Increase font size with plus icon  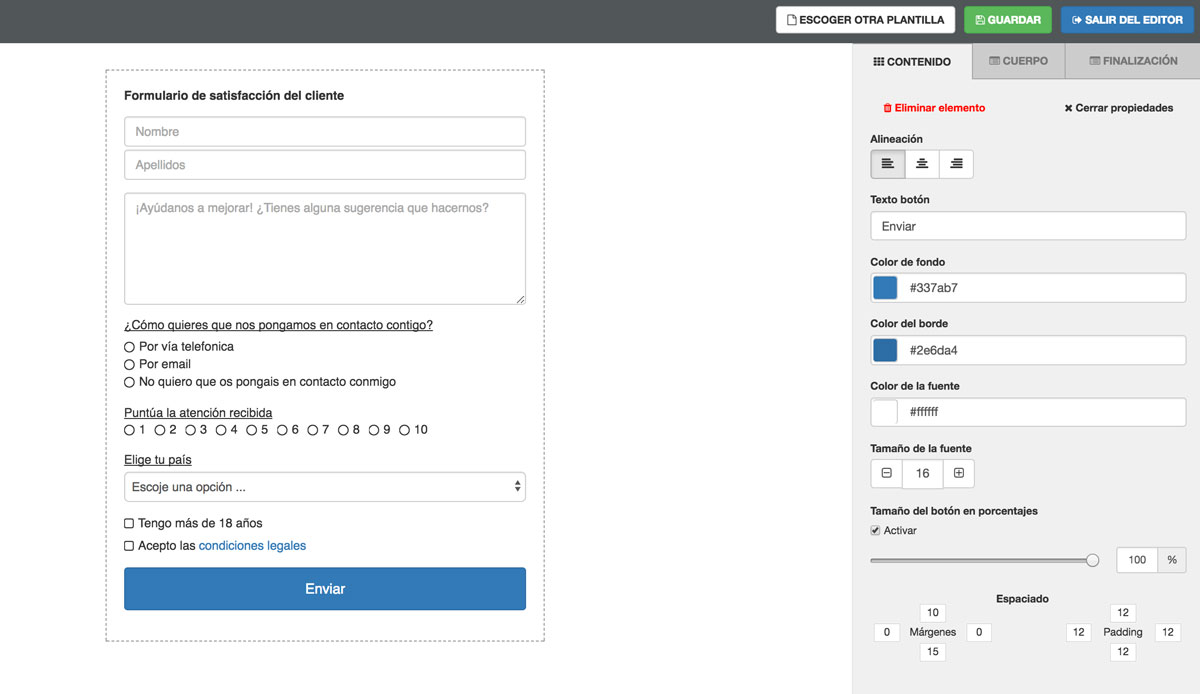coord(958,473)
